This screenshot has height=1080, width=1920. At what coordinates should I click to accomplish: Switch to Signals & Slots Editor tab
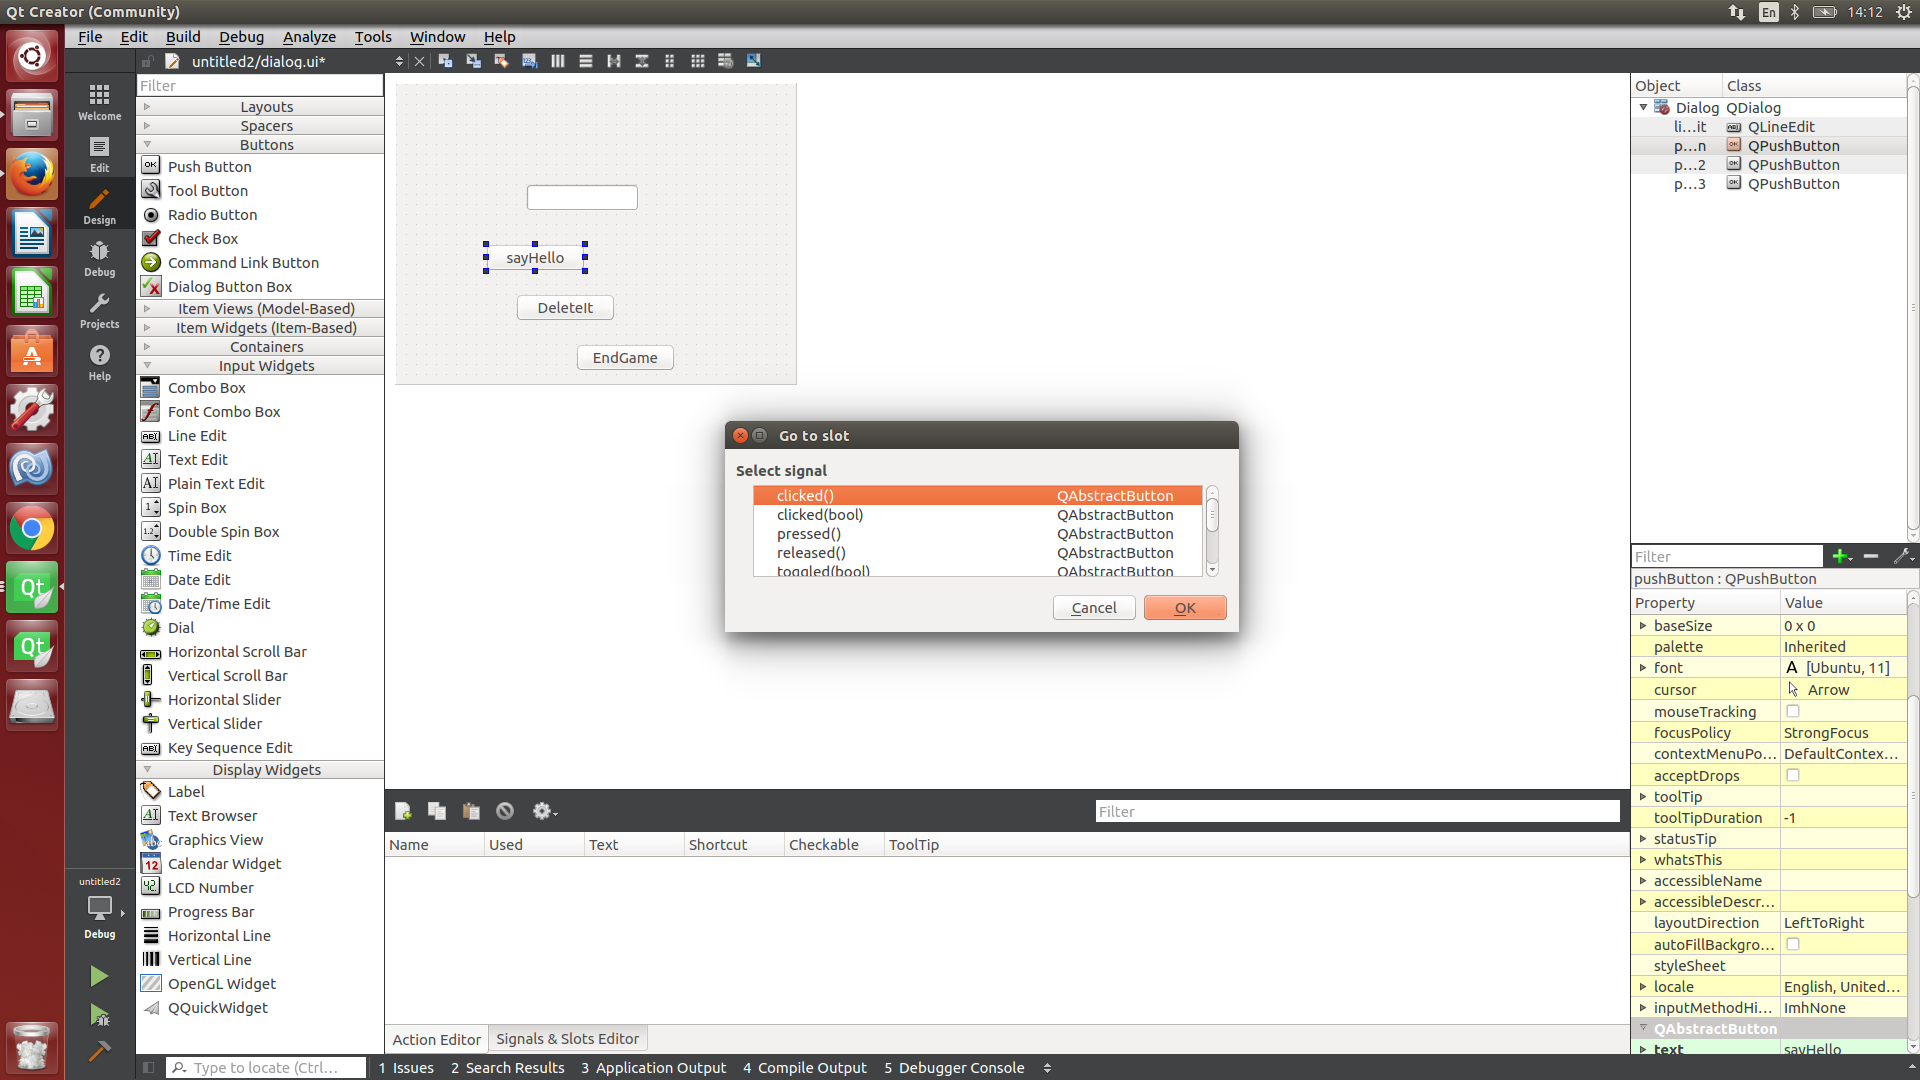coord(567,1039)
